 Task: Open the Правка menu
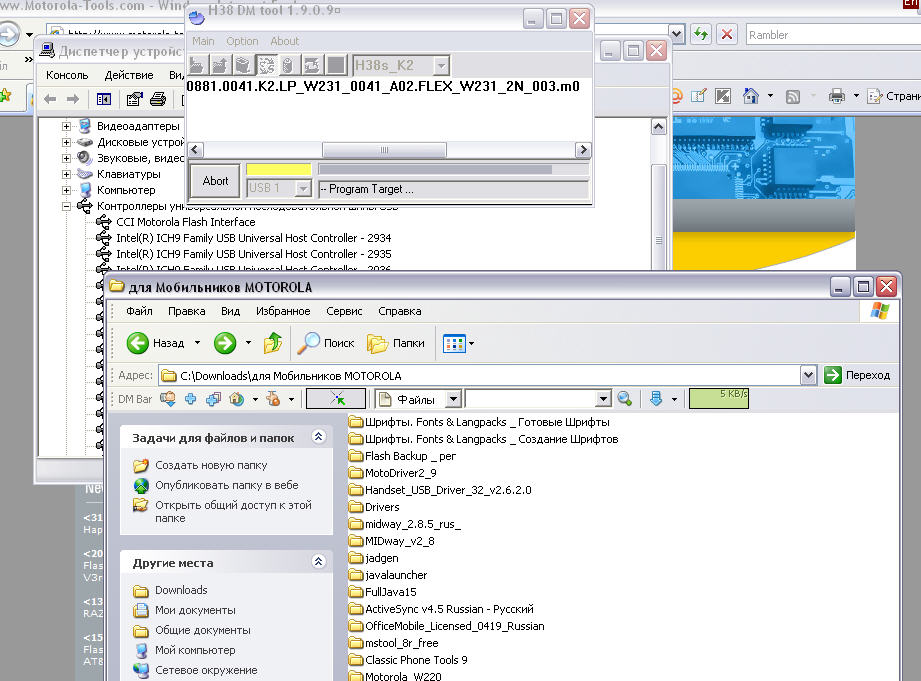coord(187,311)
